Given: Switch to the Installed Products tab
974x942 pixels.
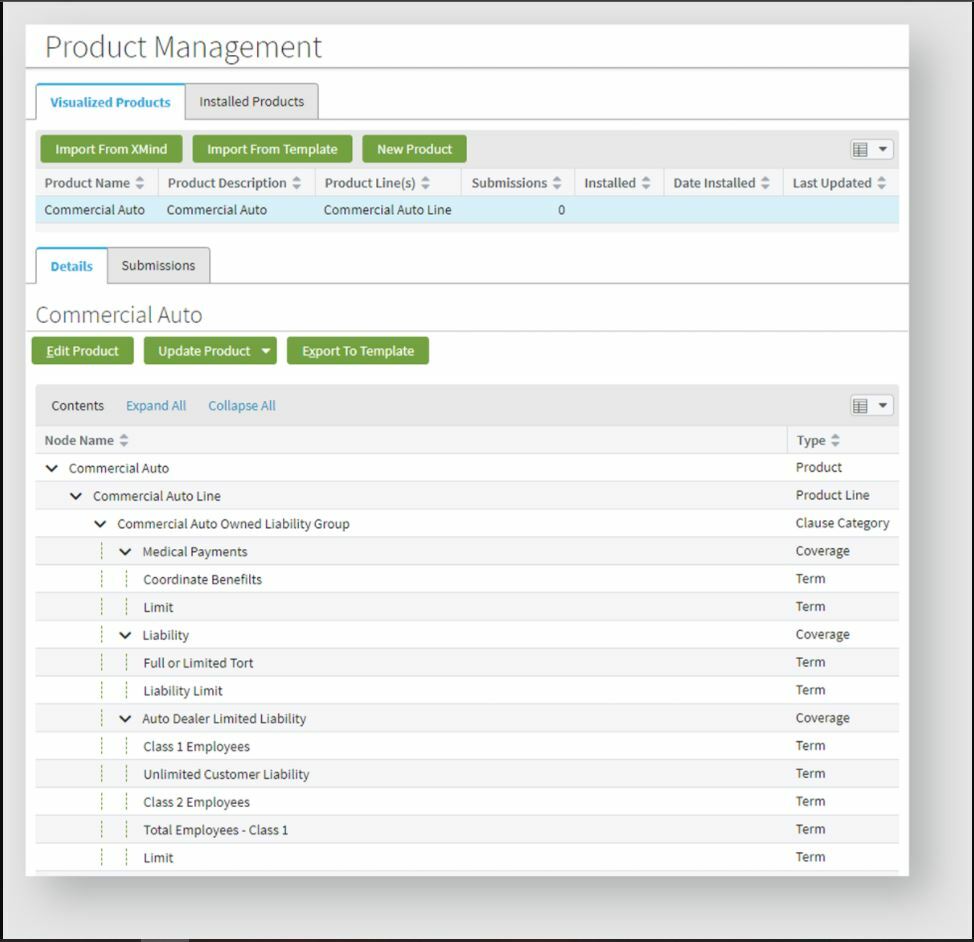Looking at the screenshot, I should [x=251, y=101].
